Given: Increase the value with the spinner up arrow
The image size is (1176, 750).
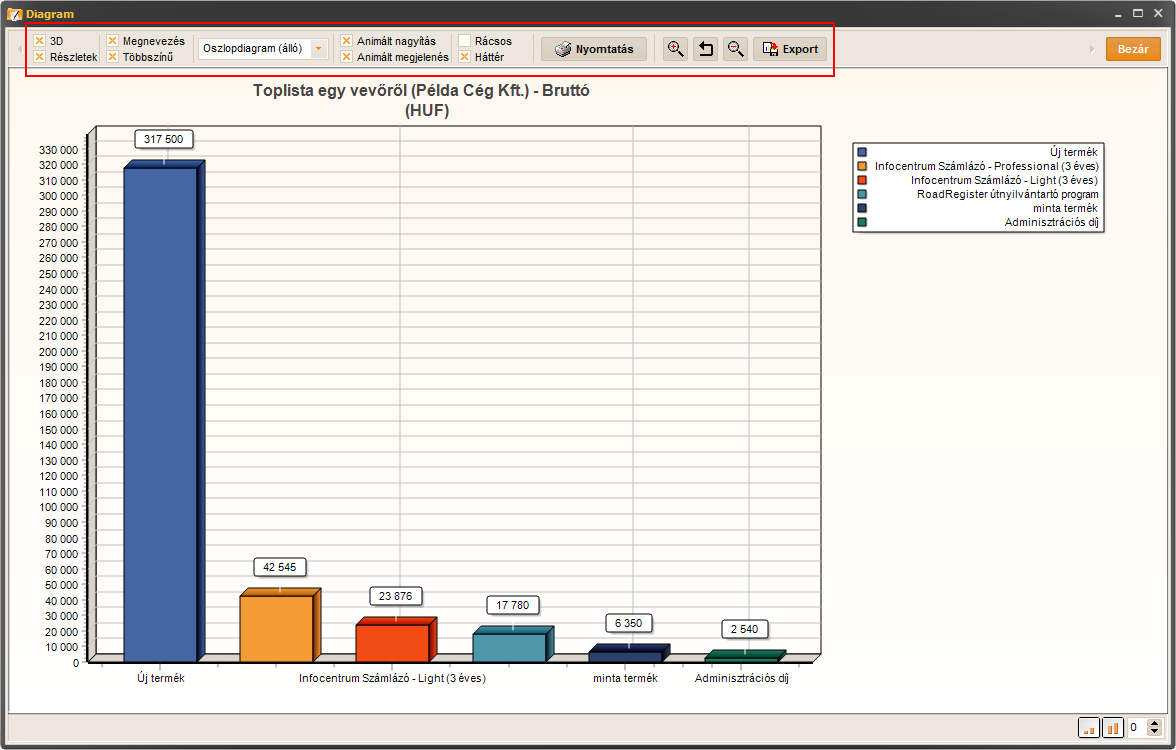Looking at the screenshot, I should [x=1155, y=723].
